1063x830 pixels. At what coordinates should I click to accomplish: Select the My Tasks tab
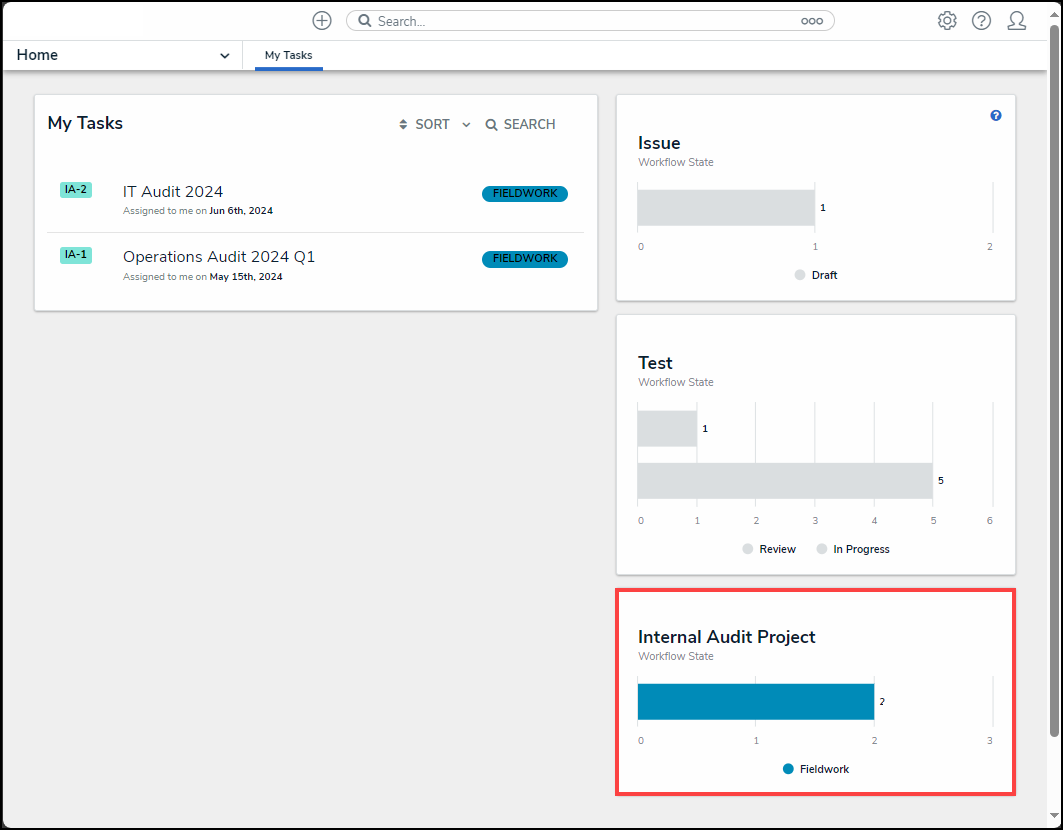(x=288, y=56)
